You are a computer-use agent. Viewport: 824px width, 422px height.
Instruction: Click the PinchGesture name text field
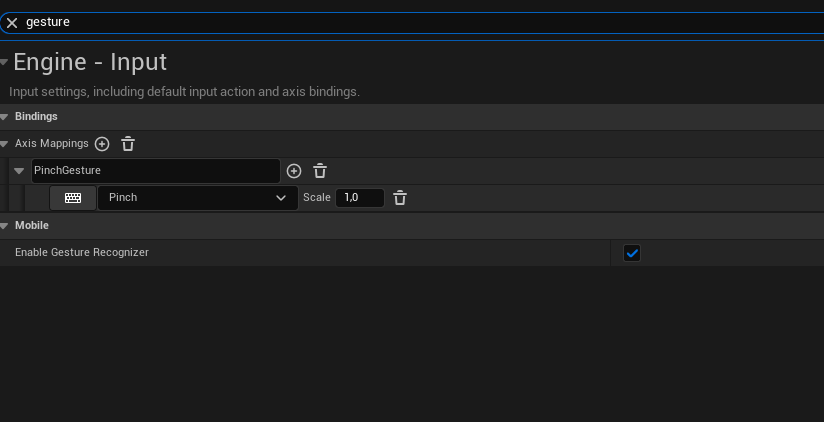(x=155, y=171)
